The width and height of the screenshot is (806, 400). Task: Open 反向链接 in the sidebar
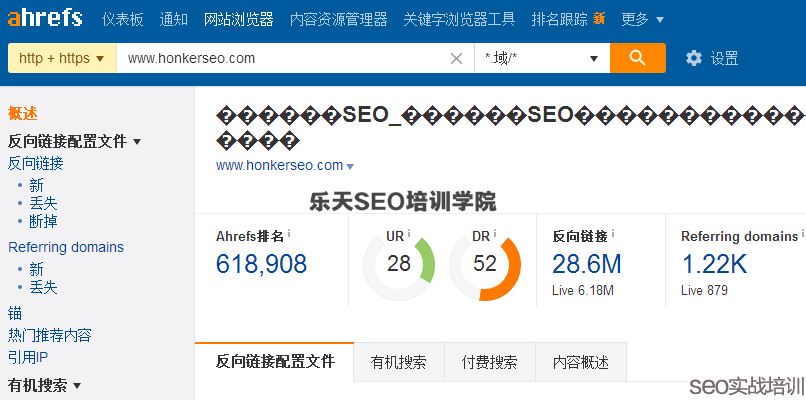coord(36,163)
